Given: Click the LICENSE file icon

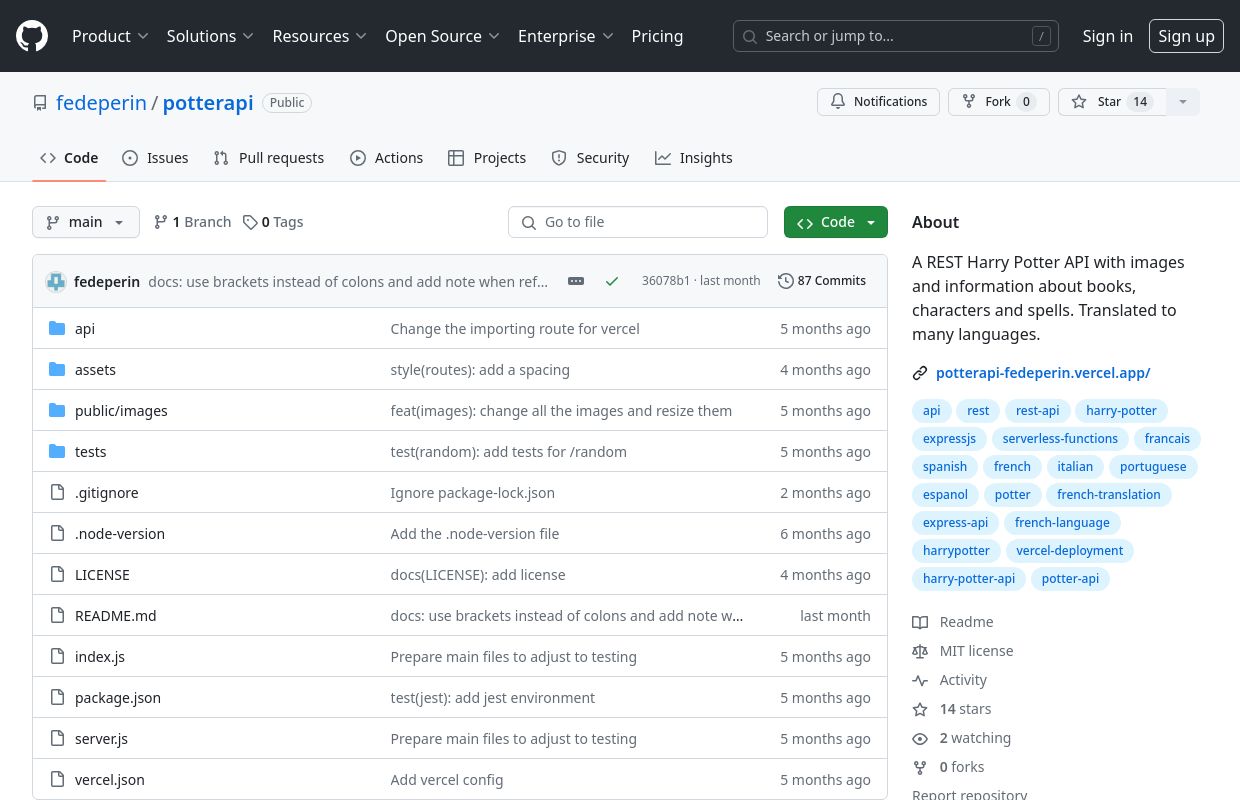Looking at the screenshot, I should point(57,575).
